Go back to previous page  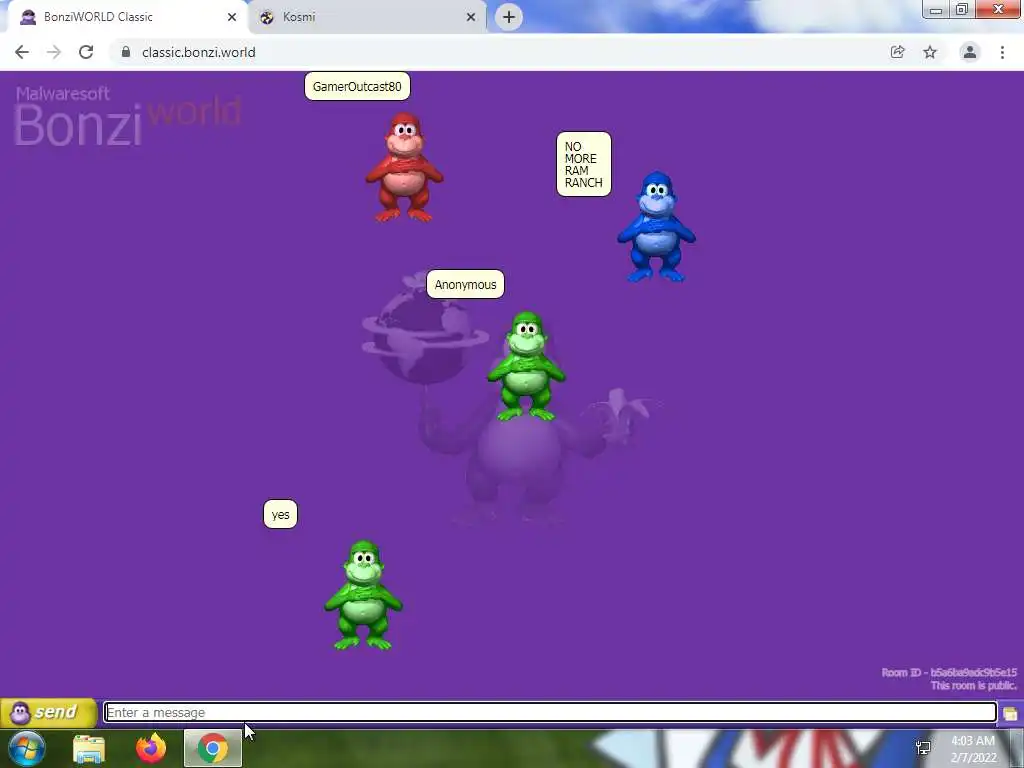pyautogui.click(x=22, y=52)
